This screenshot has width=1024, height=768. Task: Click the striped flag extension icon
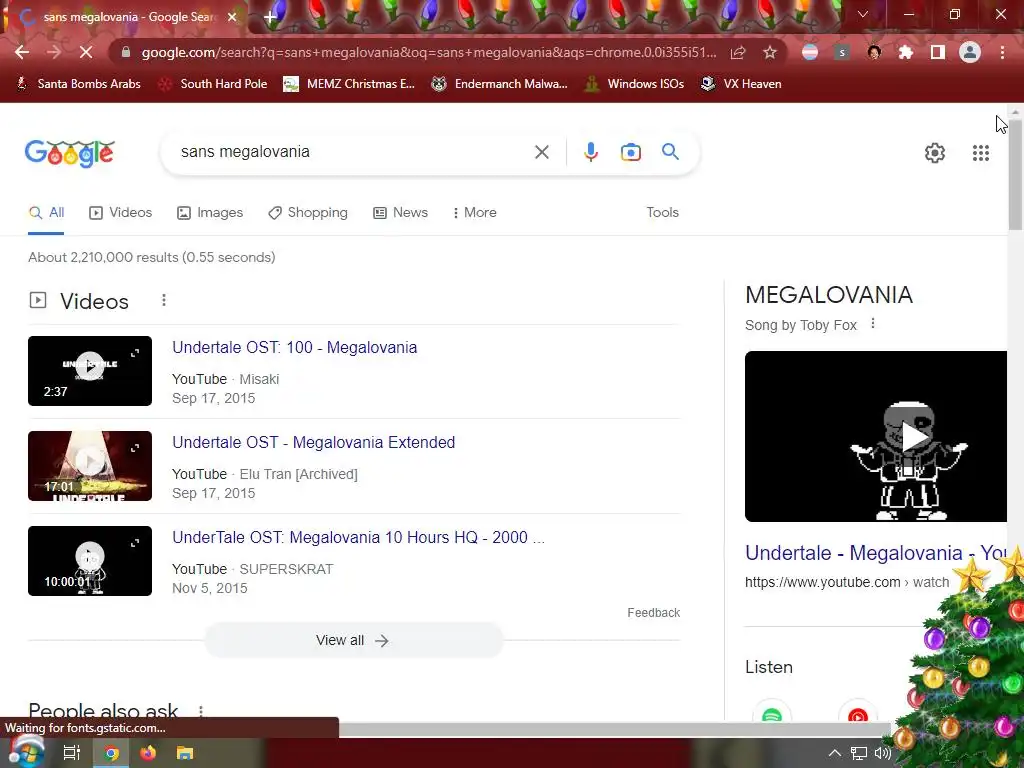pyautogui.click(x=810, y=52)
